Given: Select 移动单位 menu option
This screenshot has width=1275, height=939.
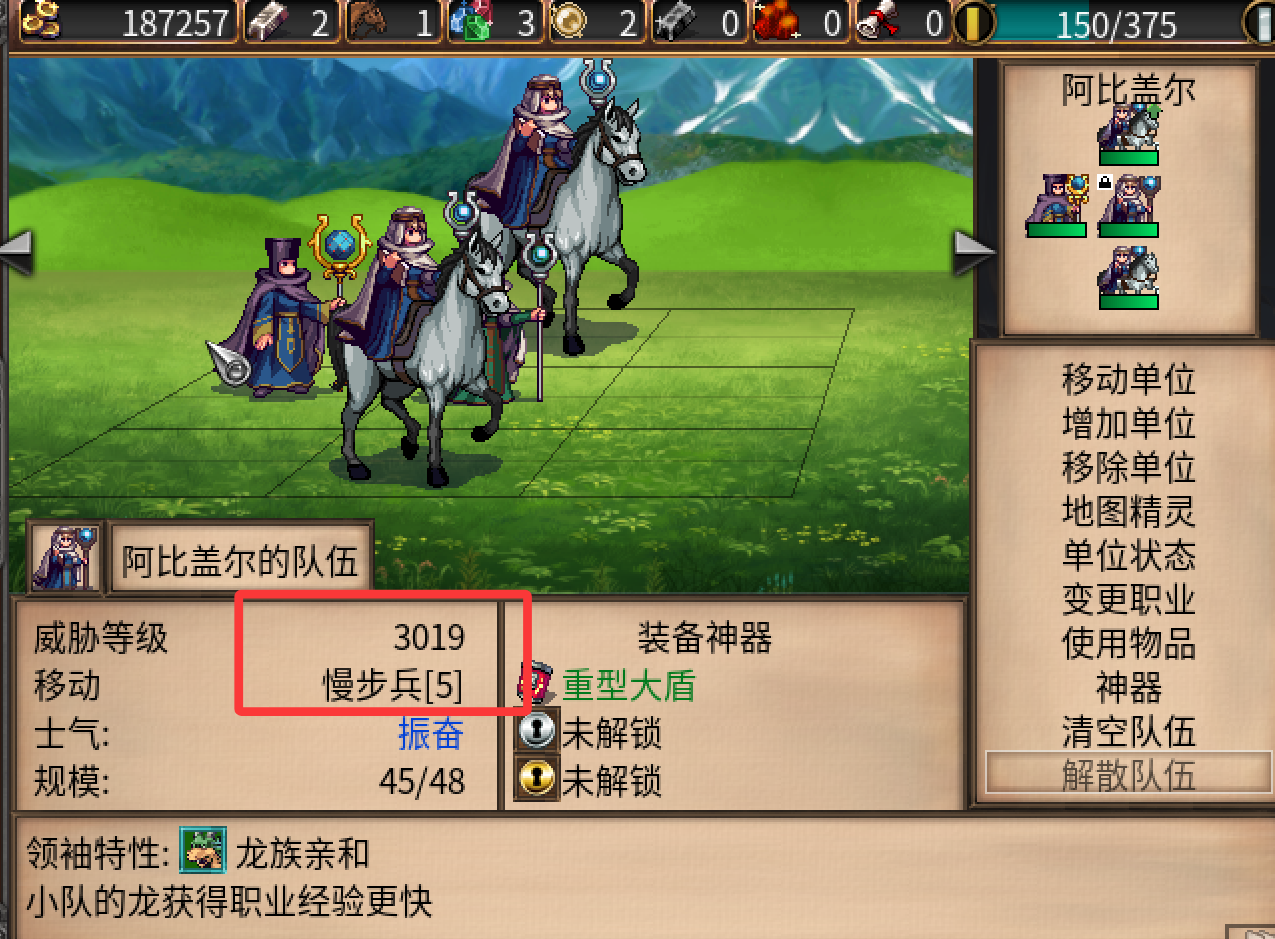Looking at the screenshot, I should 1128,380.
